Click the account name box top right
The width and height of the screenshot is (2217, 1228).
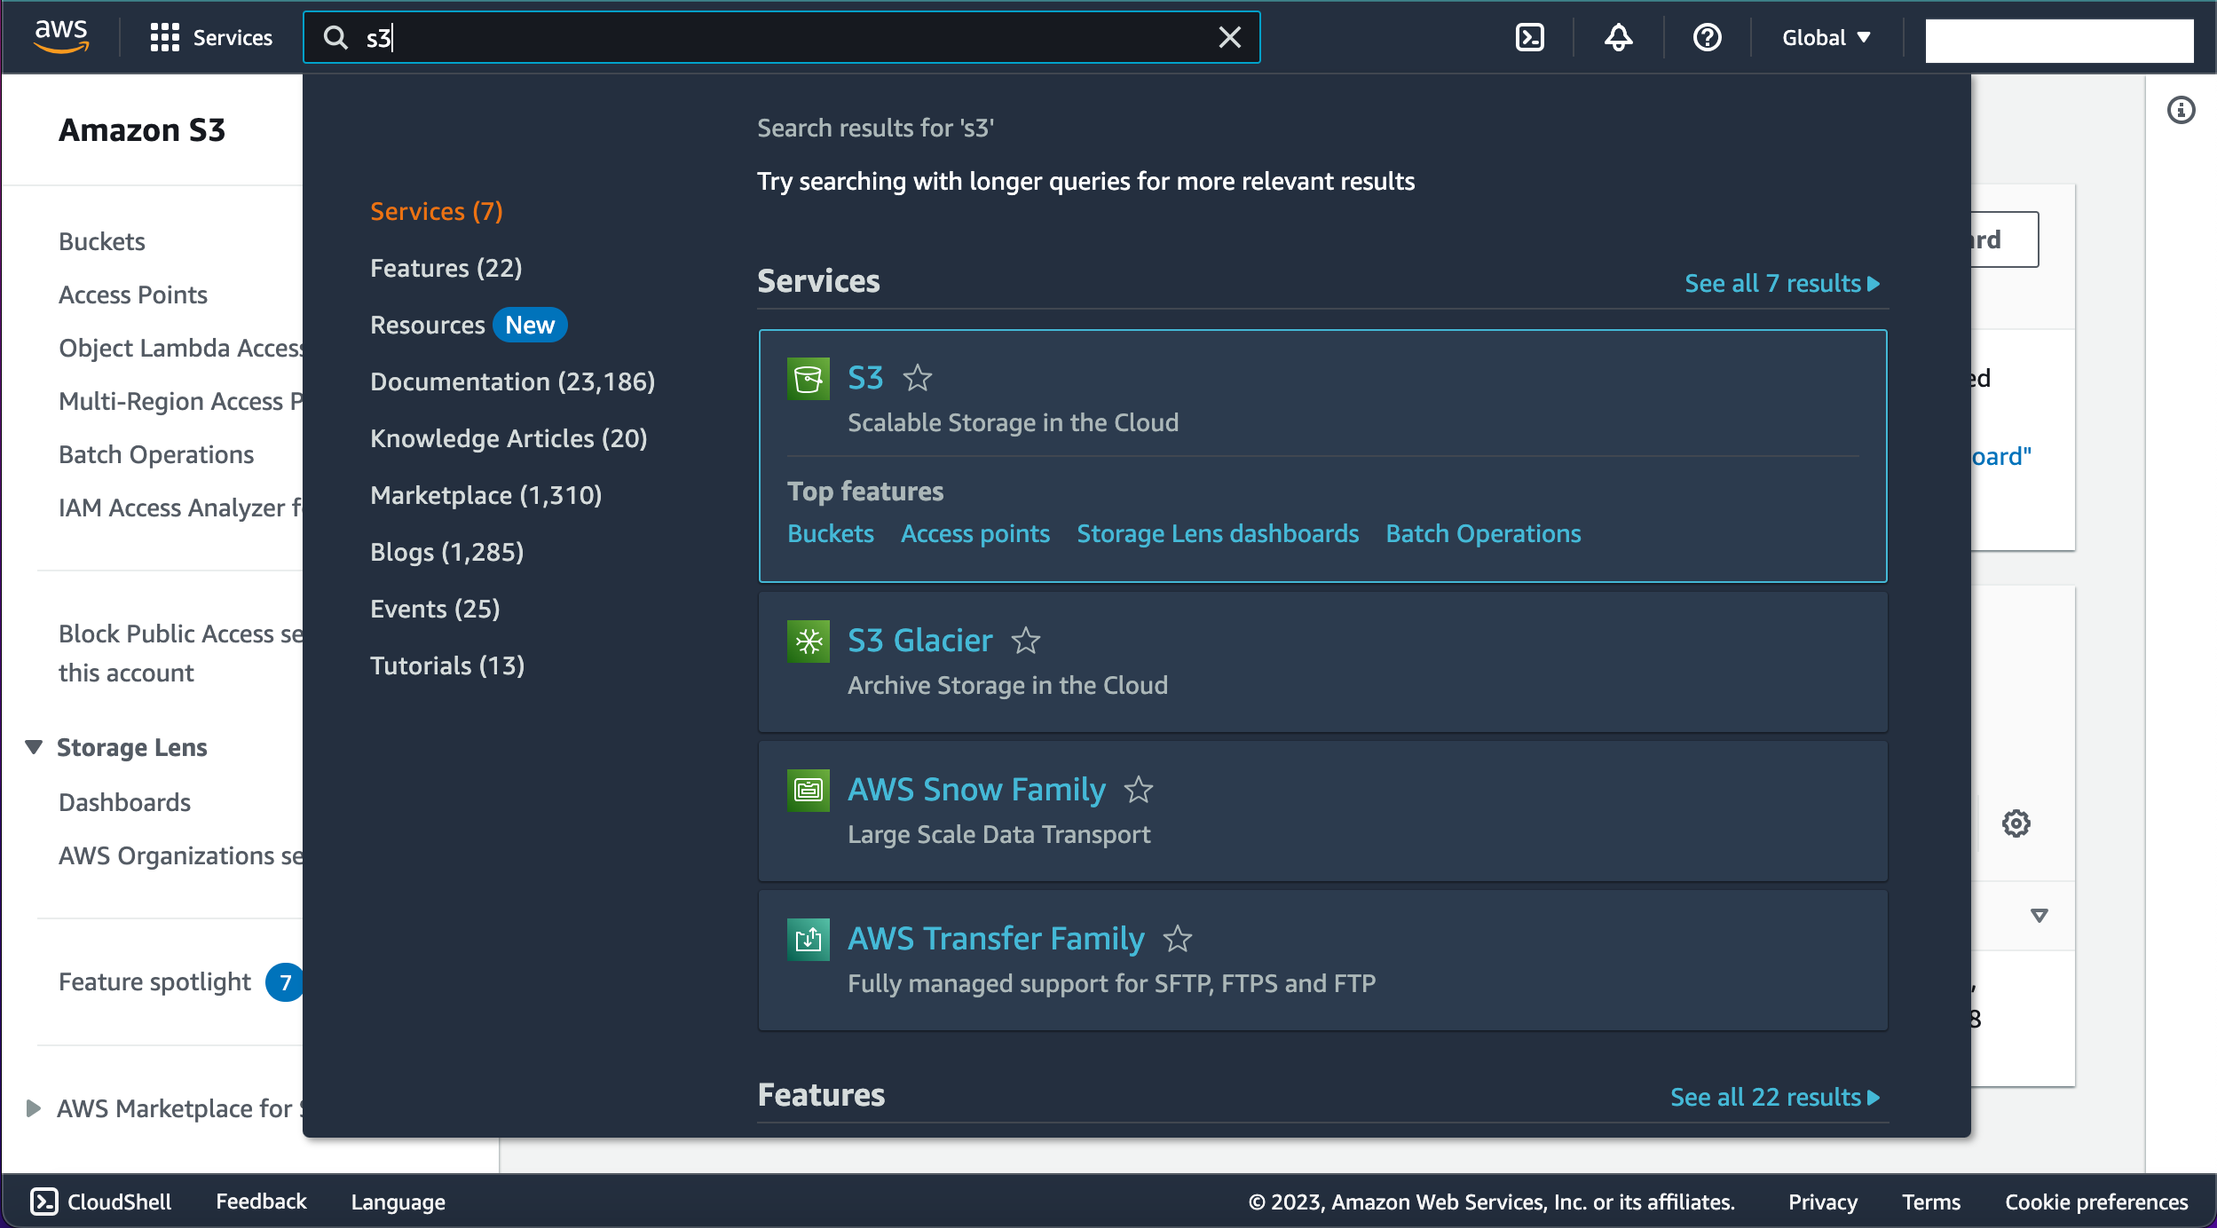(2059, 40)
